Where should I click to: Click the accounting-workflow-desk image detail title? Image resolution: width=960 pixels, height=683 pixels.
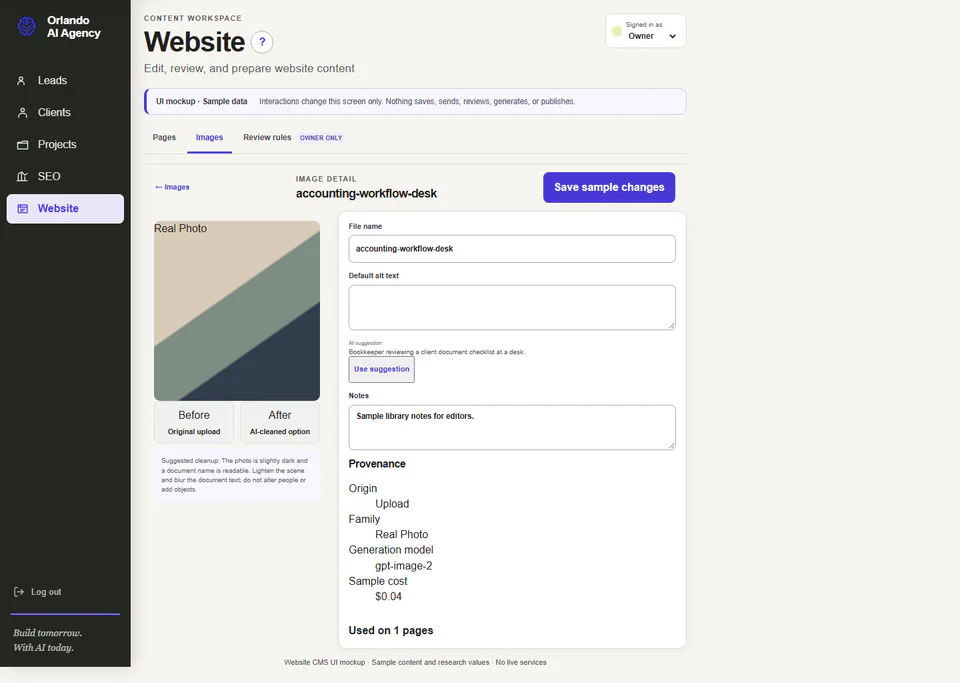pos(366,193)
